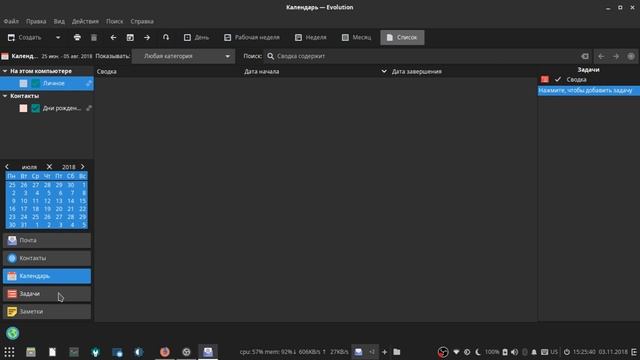Viewport: 640px width, 360px height.
Task: Select the Список list view
Action: 402,38
